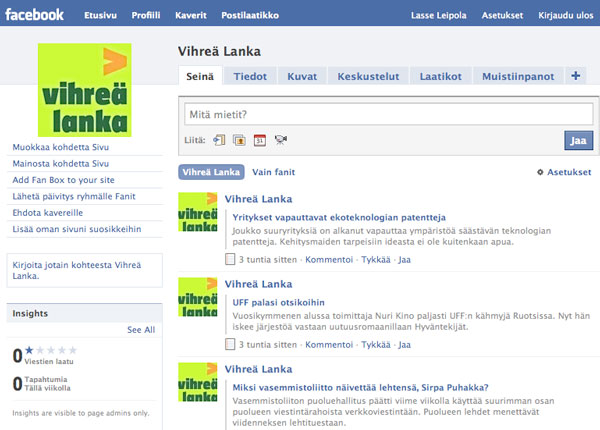
Task: Select the Vain fanit filter
Action: click(x=274, y=172)
